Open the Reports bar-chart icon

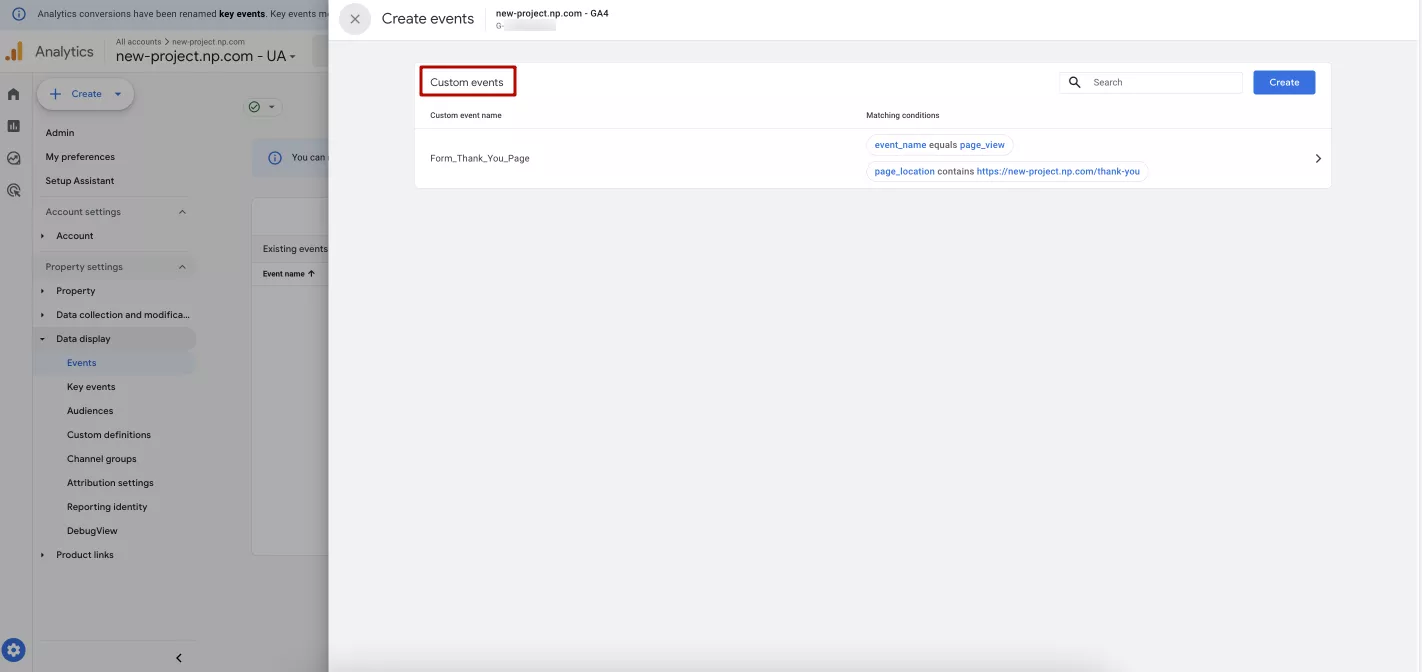[x=14, y=126]
